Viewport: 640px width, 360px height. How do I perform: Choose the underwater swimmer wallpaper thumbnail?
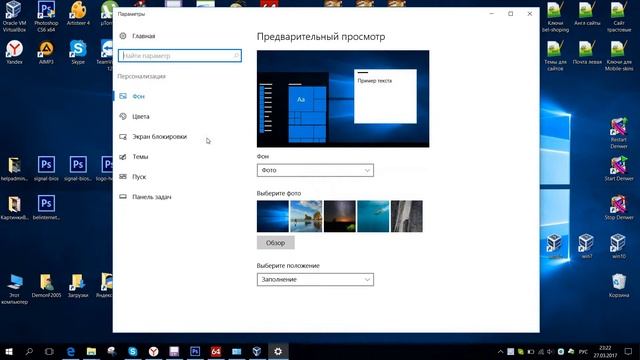[373, 216]
